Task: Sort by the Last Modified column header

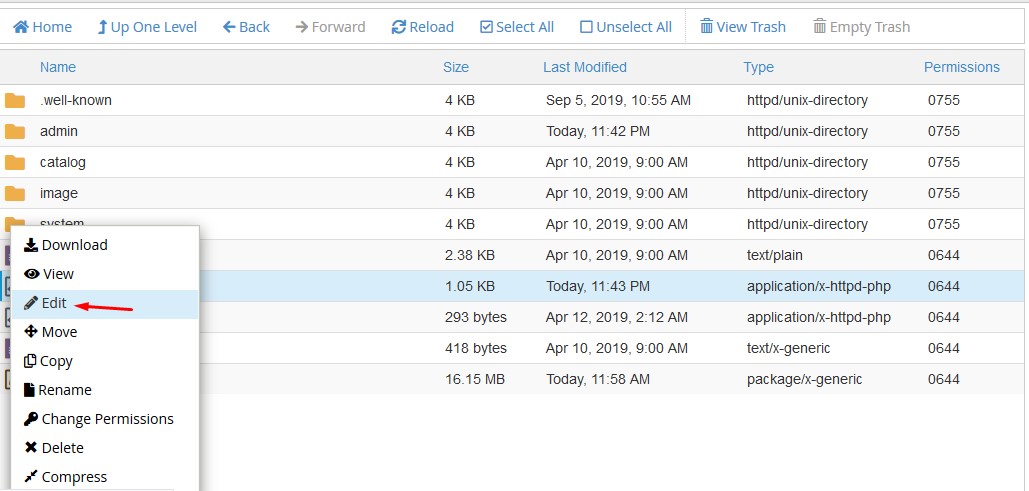Action: (585, 67)
